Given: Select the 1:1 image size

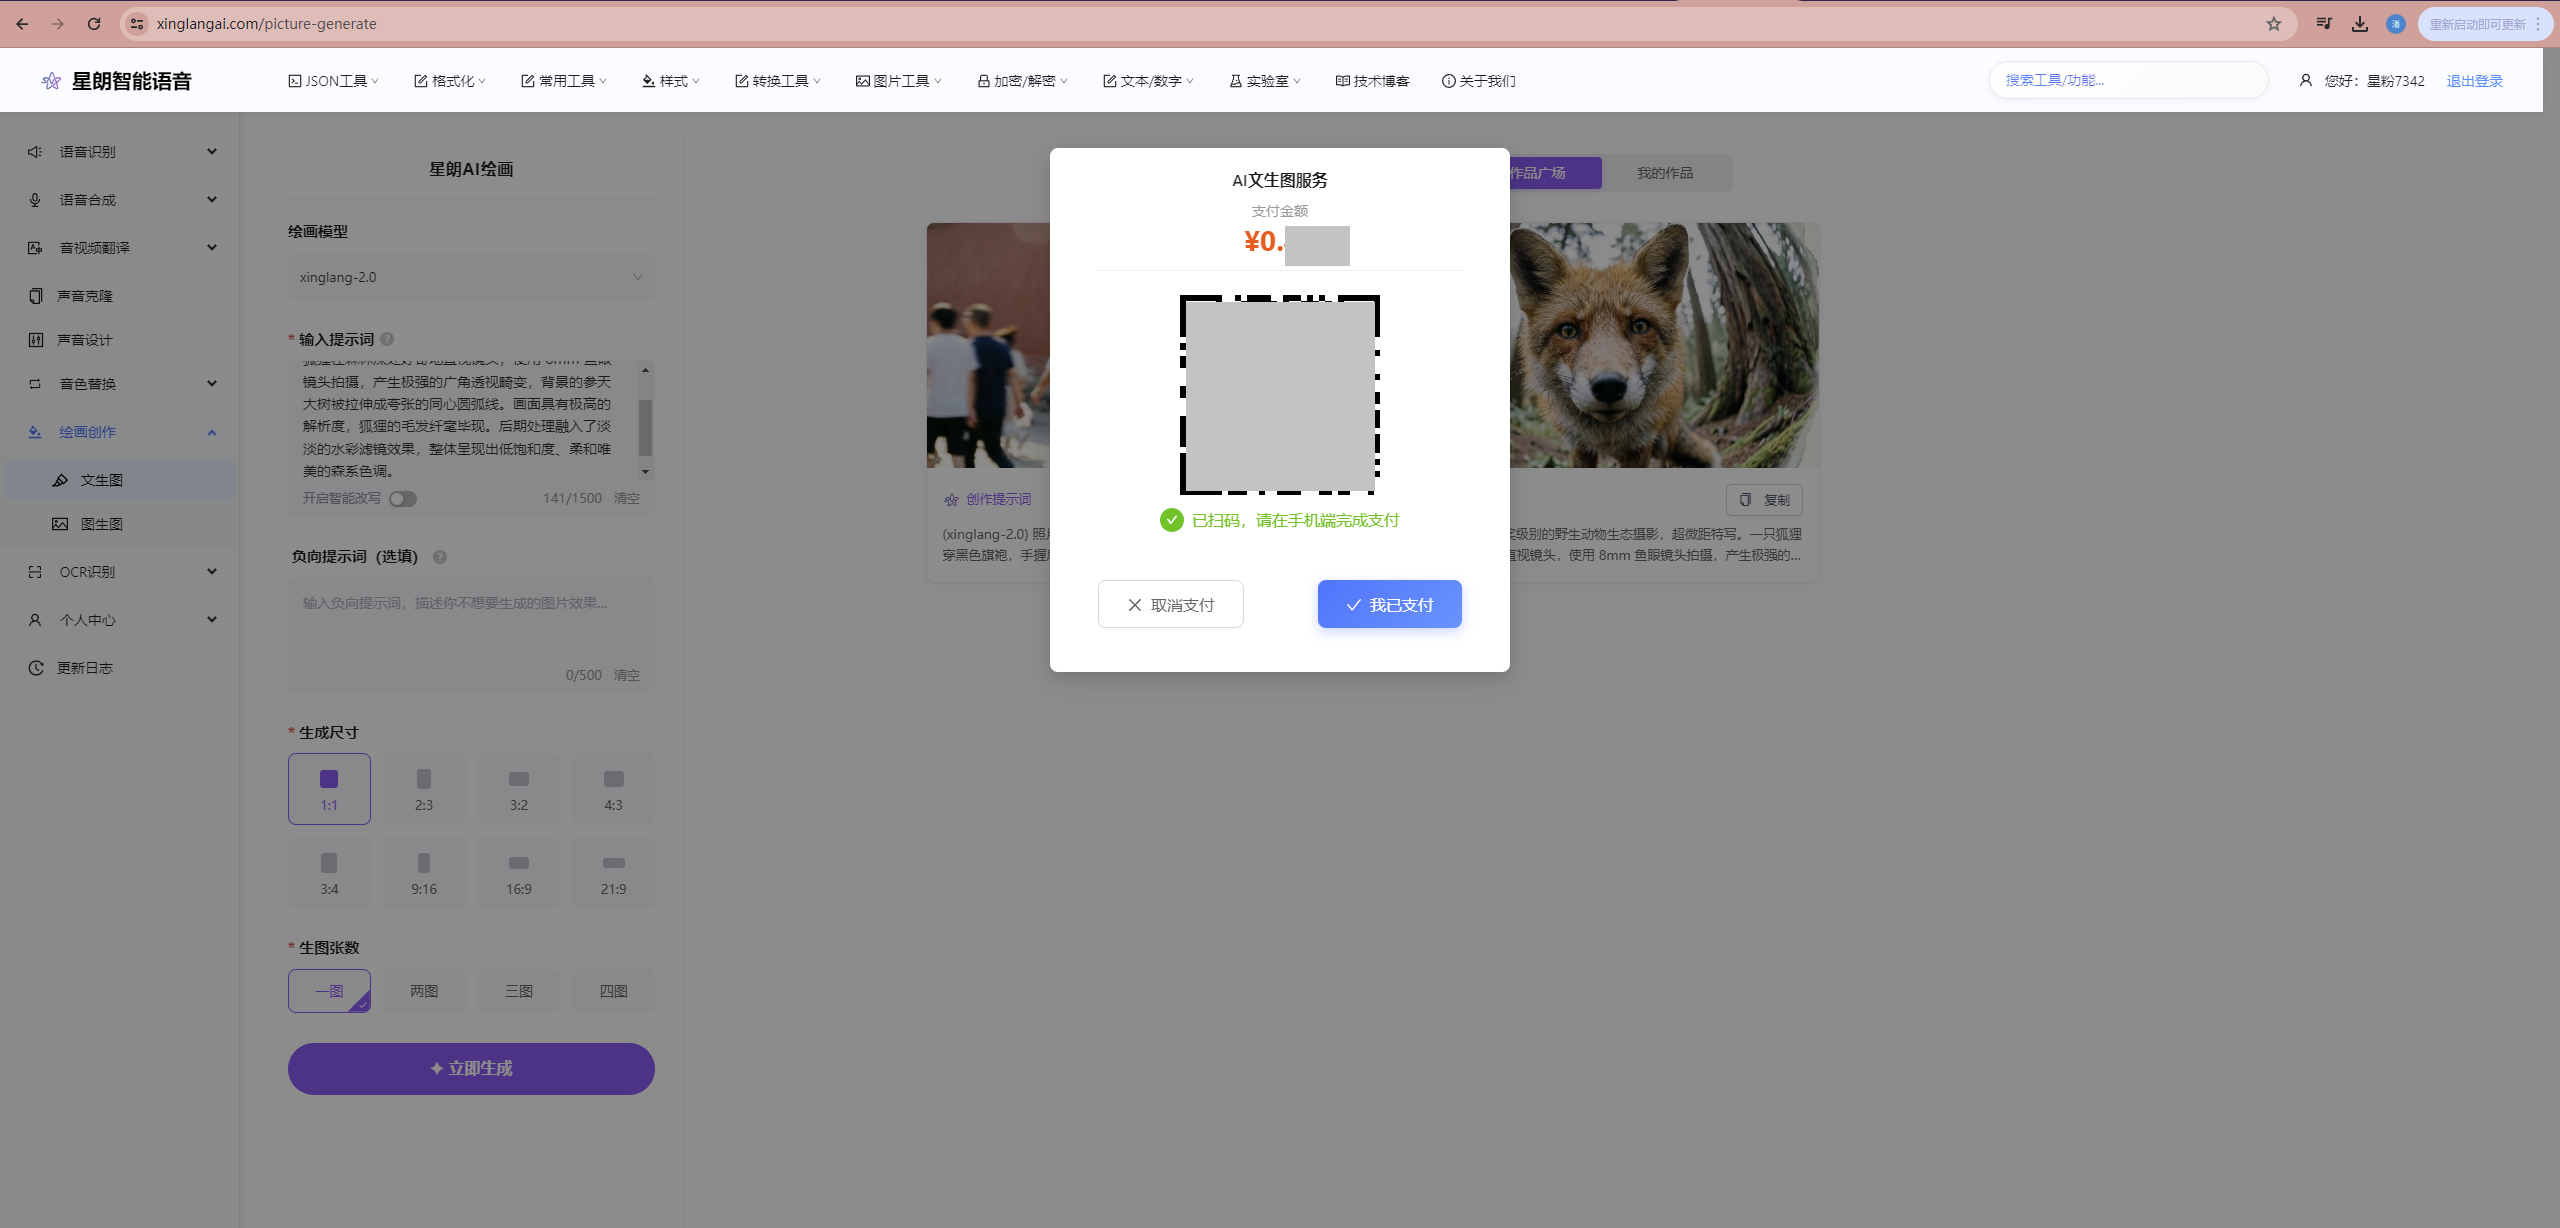Looking at the screenshot, I should (x=329, y=789).
